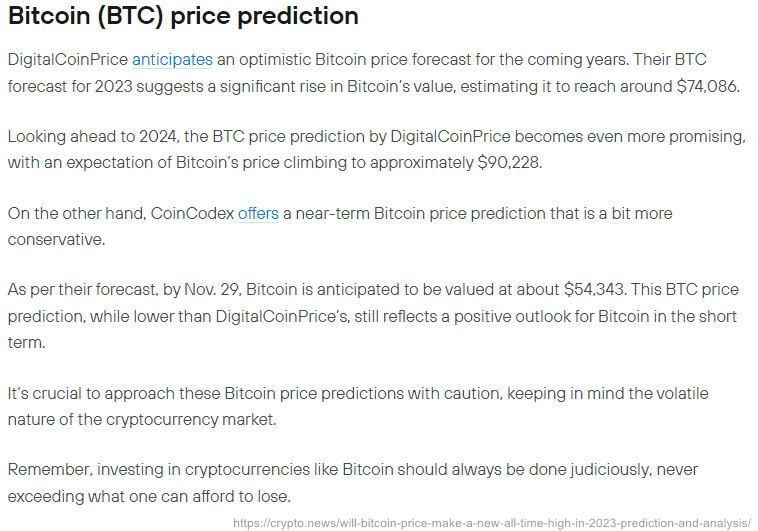Click the $90,228 price value
758x531 pixels.
[509, 162]
